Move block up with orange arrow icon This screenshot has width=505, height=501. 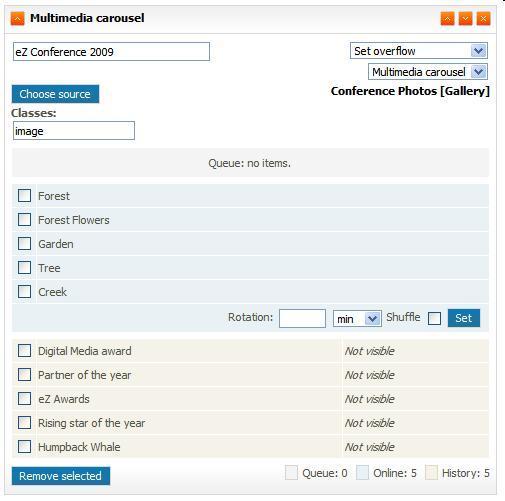447,18
